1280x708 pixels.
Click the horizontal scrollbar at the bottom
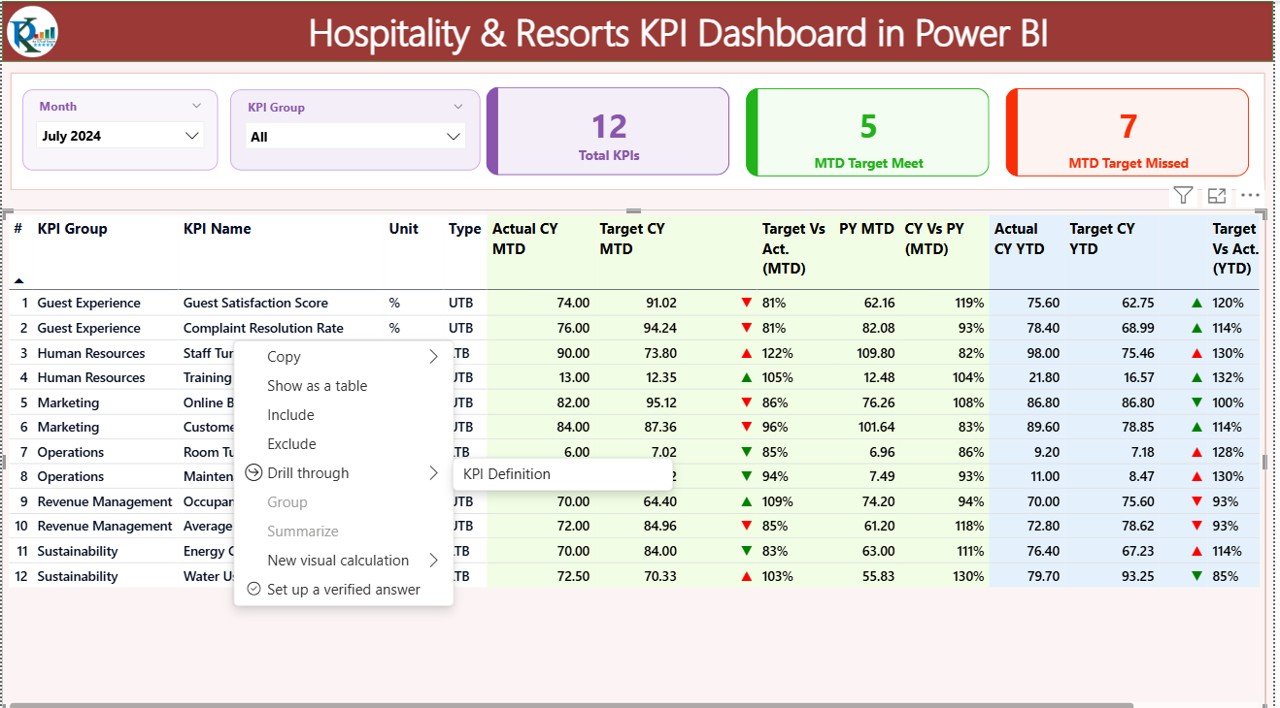(570, 704)
